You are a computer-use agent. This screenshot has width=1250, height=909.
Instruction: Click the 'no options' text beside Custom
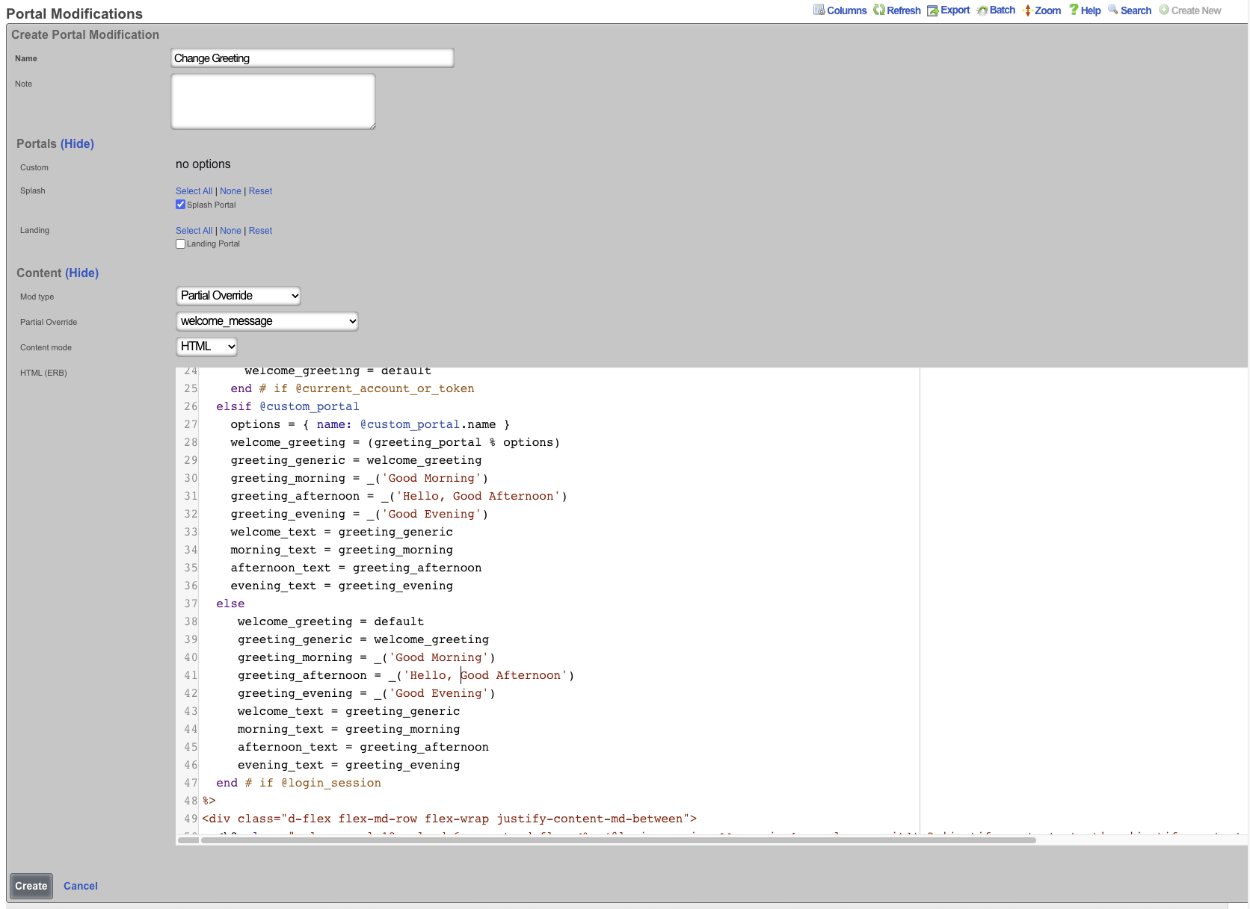[203, 164]
